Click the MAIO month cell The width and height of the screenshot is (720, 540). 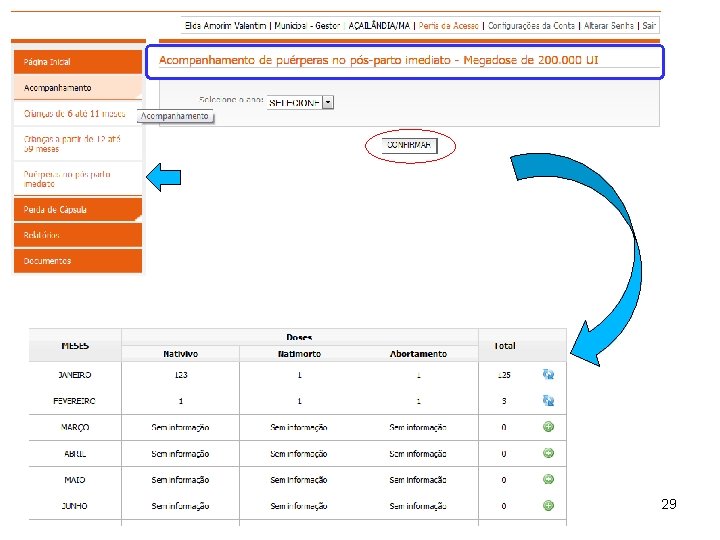pos(75,480)
